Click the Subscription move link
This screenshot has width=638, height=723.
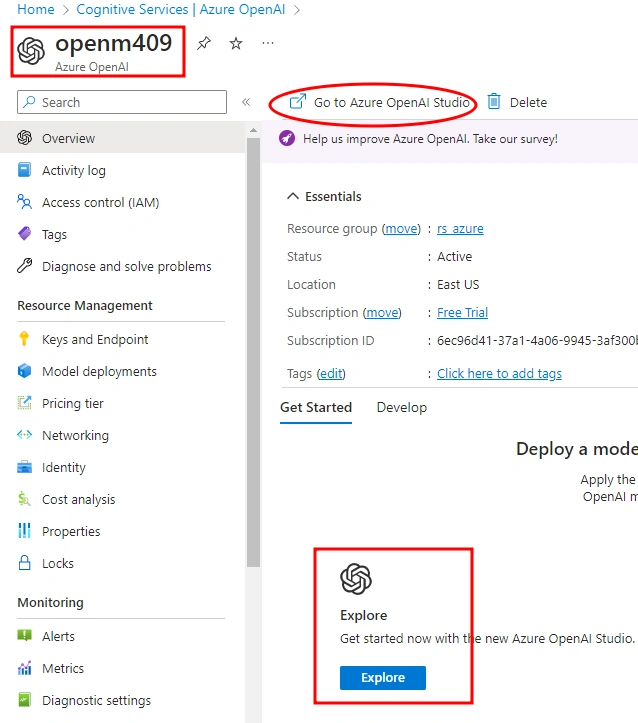pos(382,313)
